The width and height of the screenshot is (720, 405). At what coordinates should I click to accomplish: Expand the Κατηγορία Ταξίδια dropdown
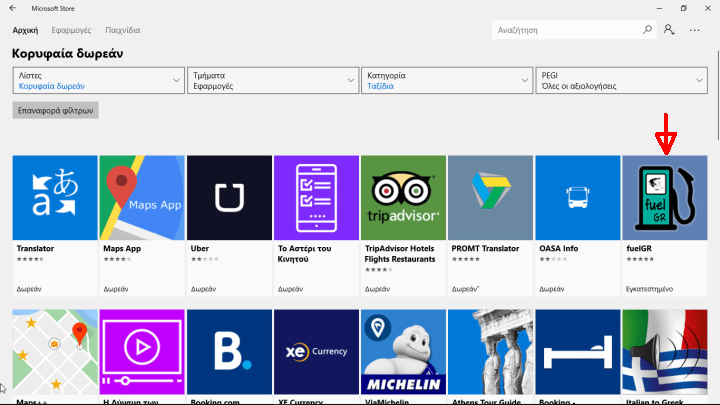(447, 80)
